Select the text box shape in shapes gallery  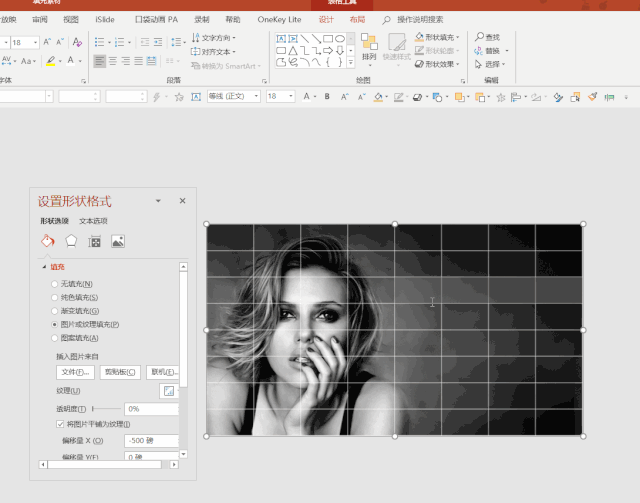[281, 39]
